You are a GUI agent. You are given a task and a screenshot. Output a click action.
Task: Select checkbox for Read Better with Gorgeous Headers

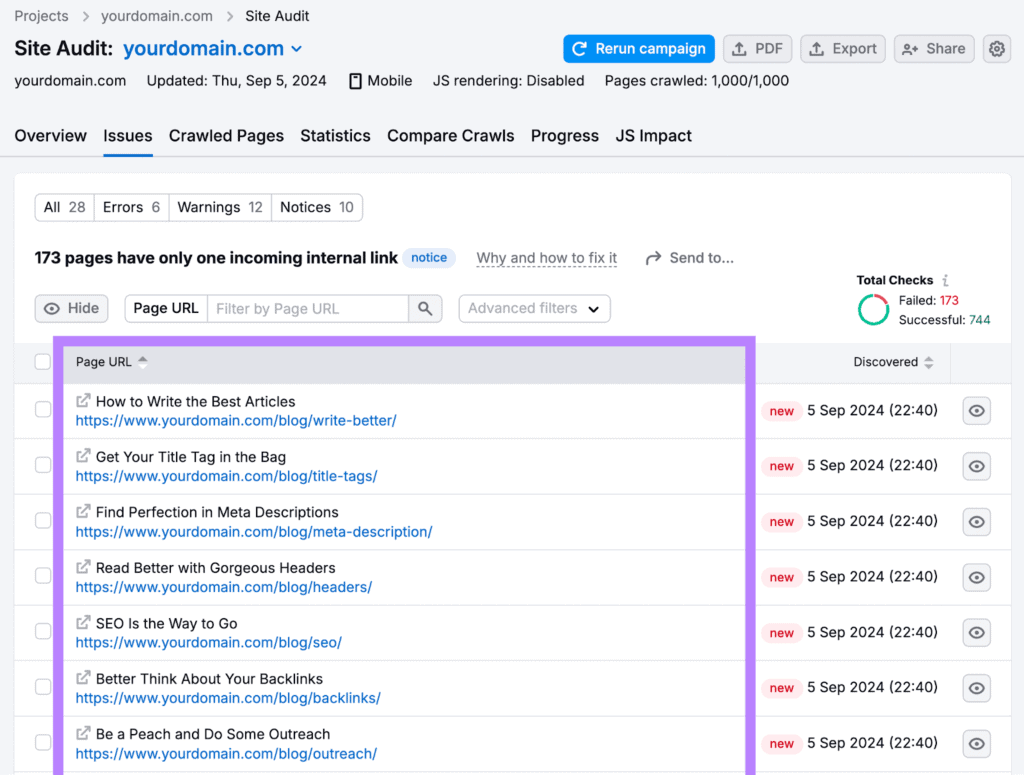(x=43, y=576)
